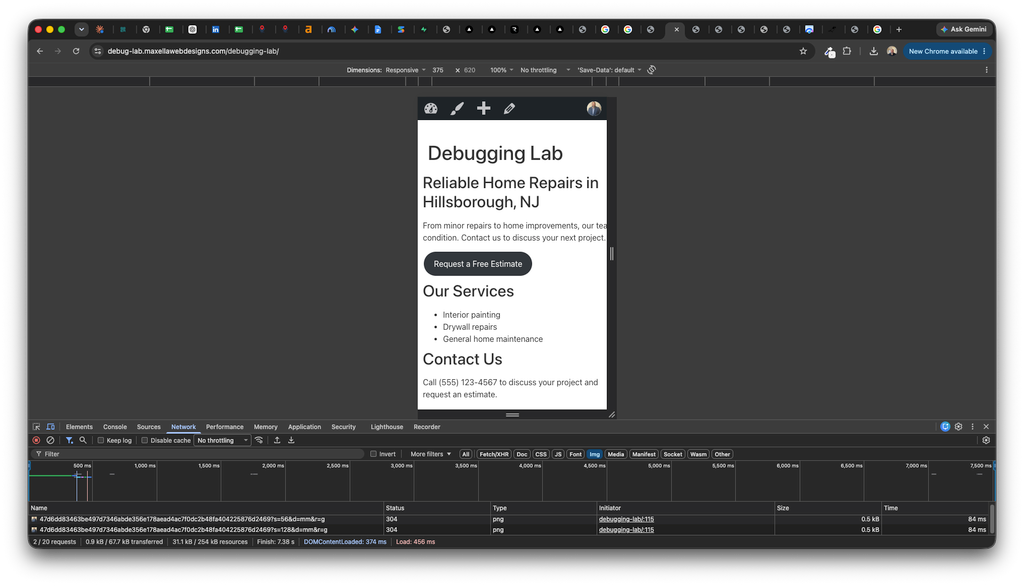Enable the Keep log checkbox
Viewport: 1024px width, 586px height.
tap(101, 440)
